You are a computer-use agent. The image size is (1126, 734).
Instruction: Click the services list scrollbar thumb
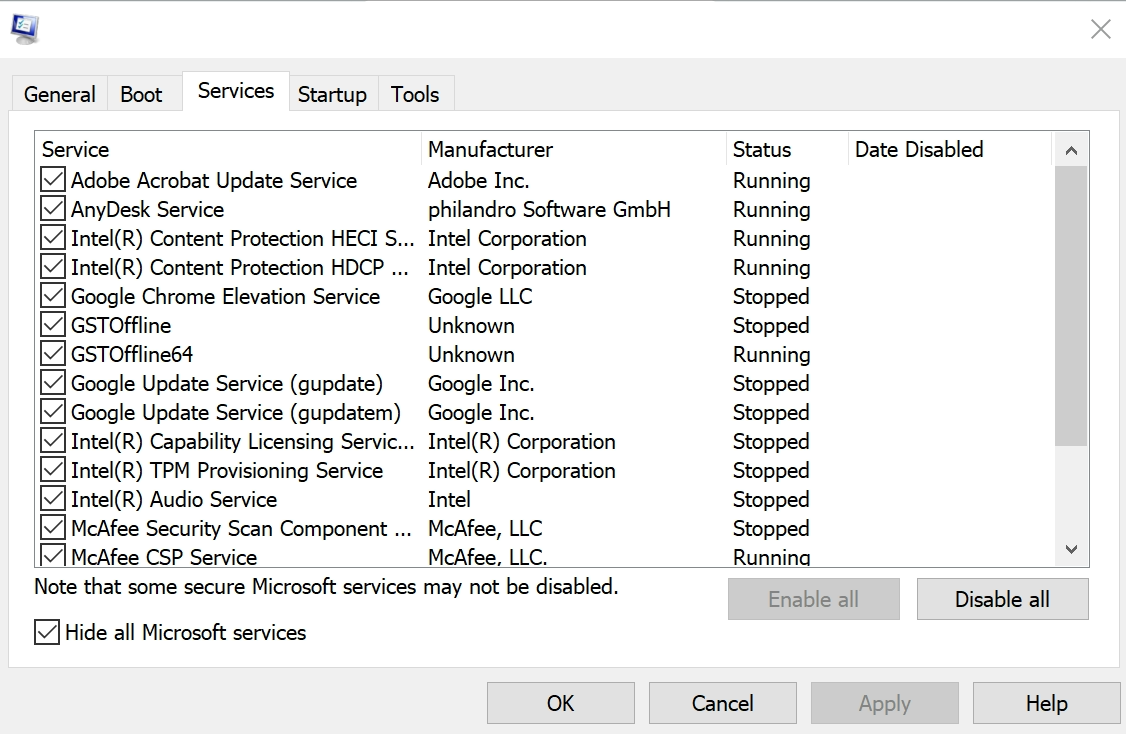click(x=1071, y=306)
